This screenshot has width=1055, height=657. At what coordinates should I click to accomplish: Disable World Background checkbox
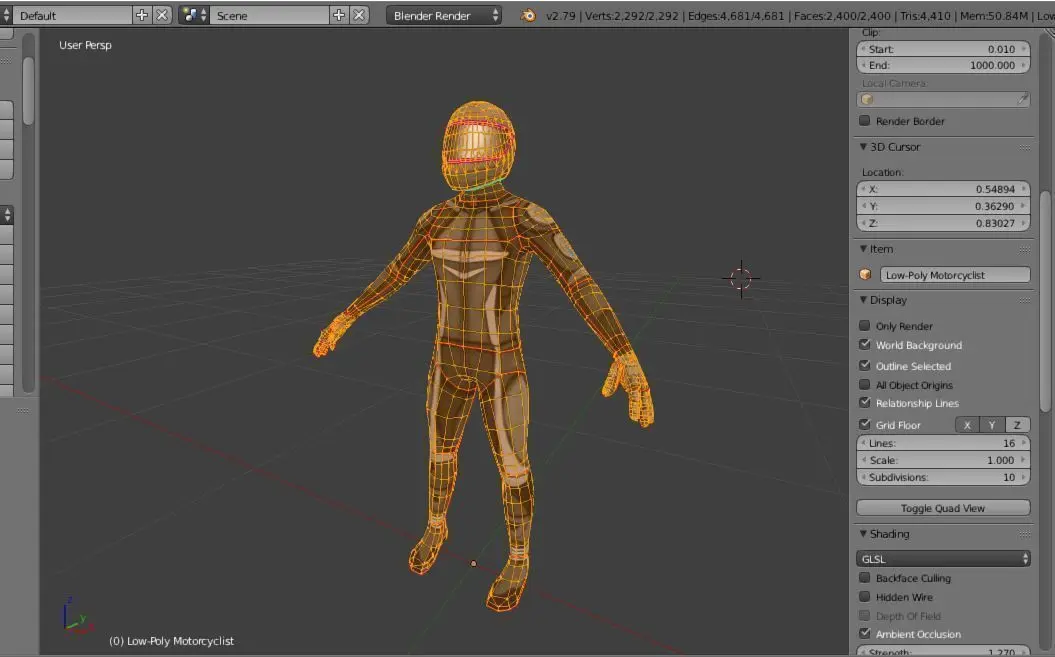click(x=865, y=345)
